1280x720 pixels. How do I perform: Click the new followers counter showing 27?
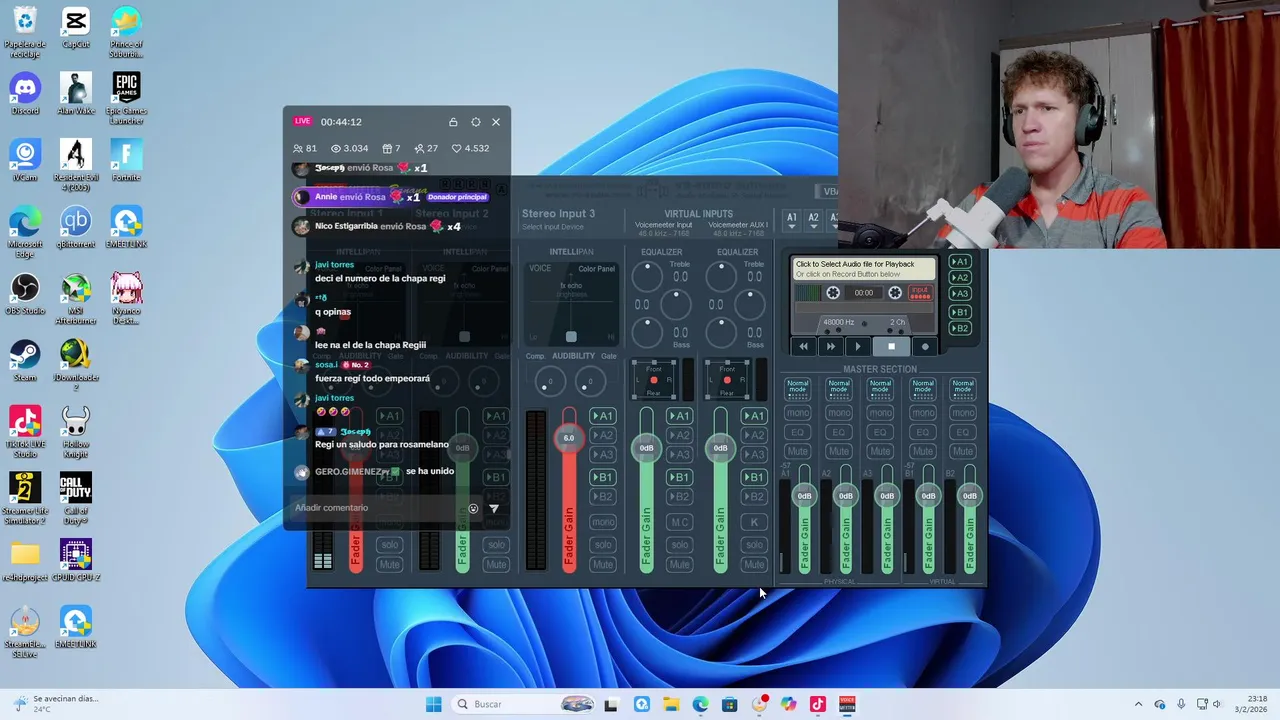click(425, 148)
